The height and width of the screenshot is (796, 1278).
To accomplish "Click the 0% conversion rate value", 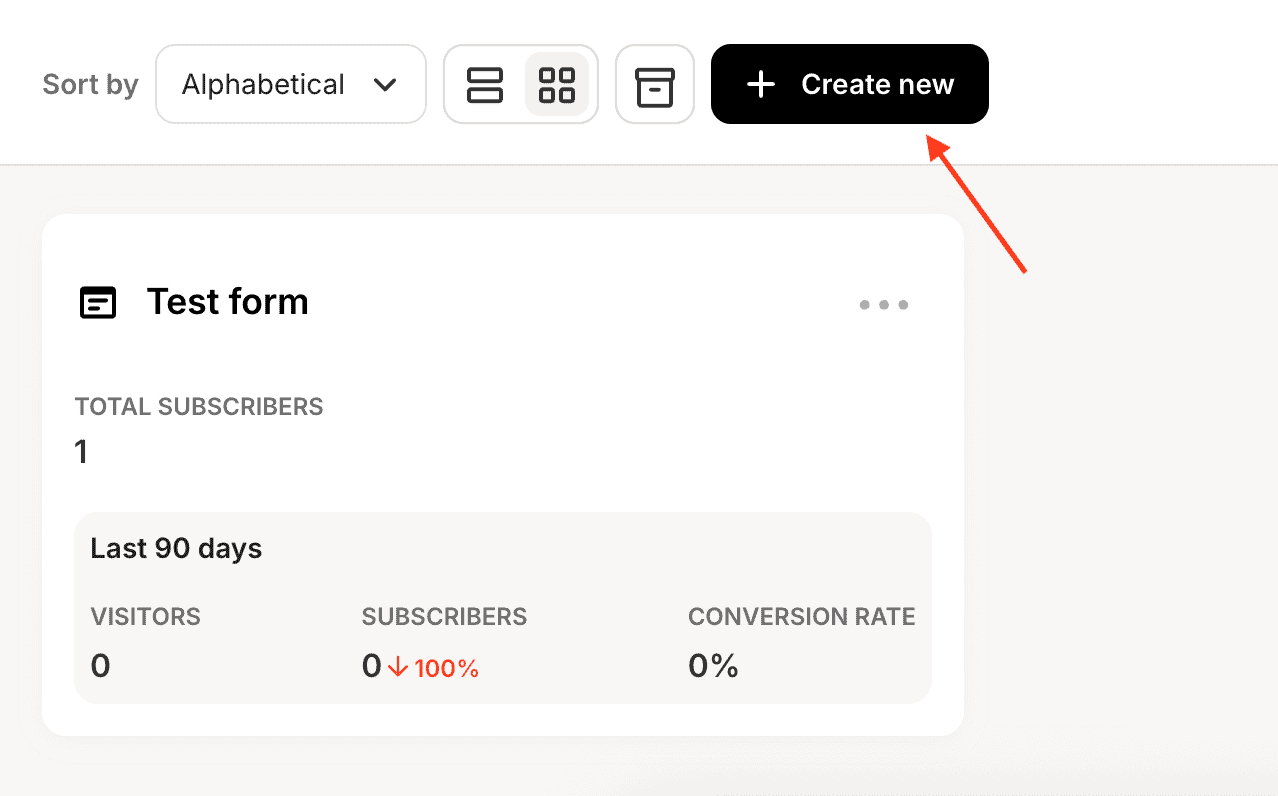I will 713,666.
